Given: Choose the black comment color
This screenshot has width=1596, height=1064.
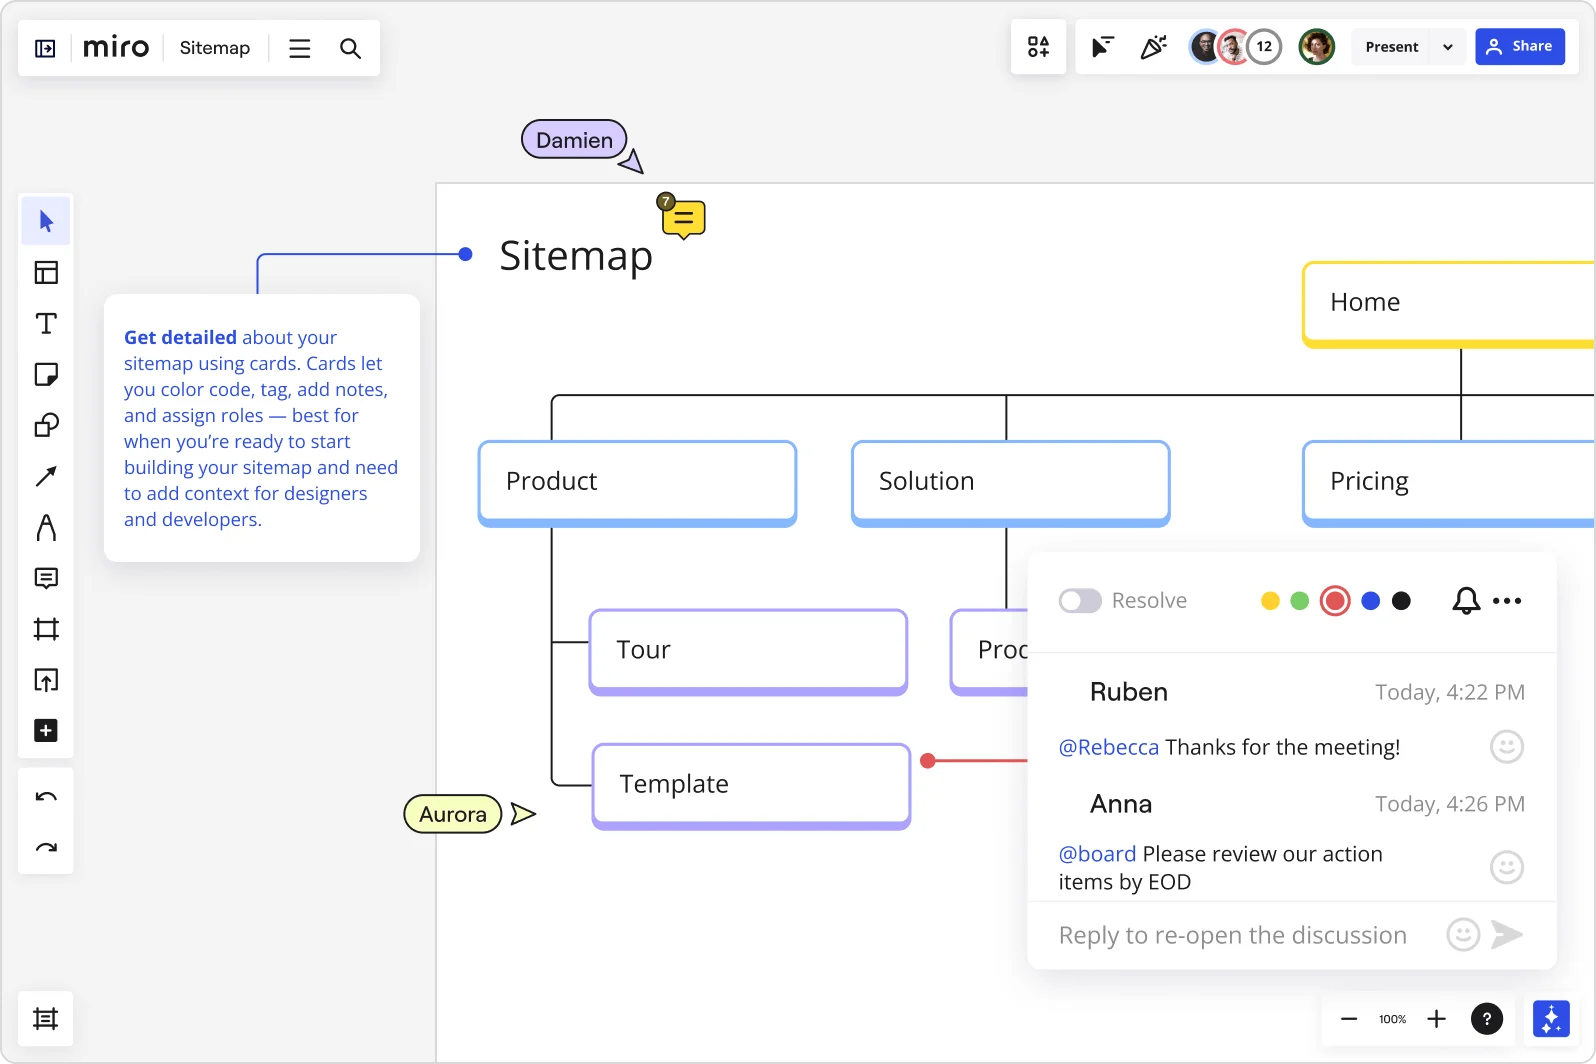Looking at the screenshot, I should (x=1401, y=601).
